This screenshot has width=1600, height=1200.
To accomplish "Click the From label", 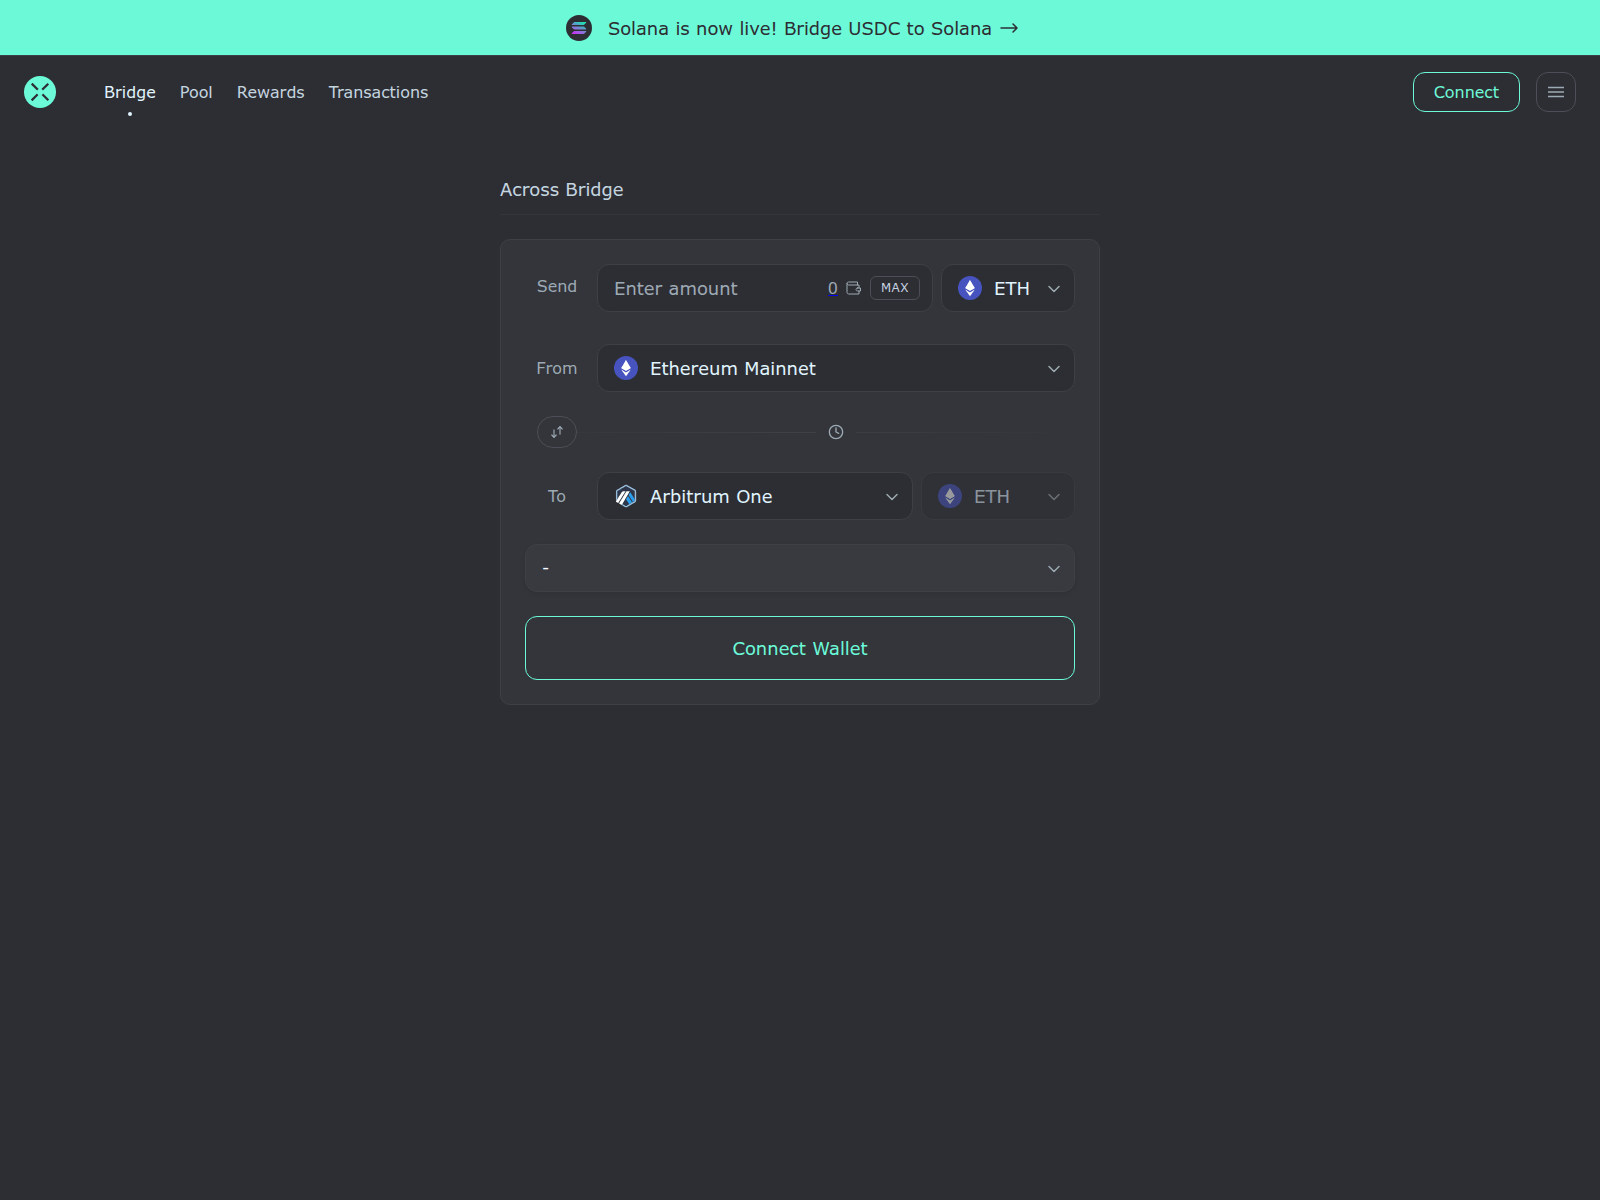I will coord(557,368).
